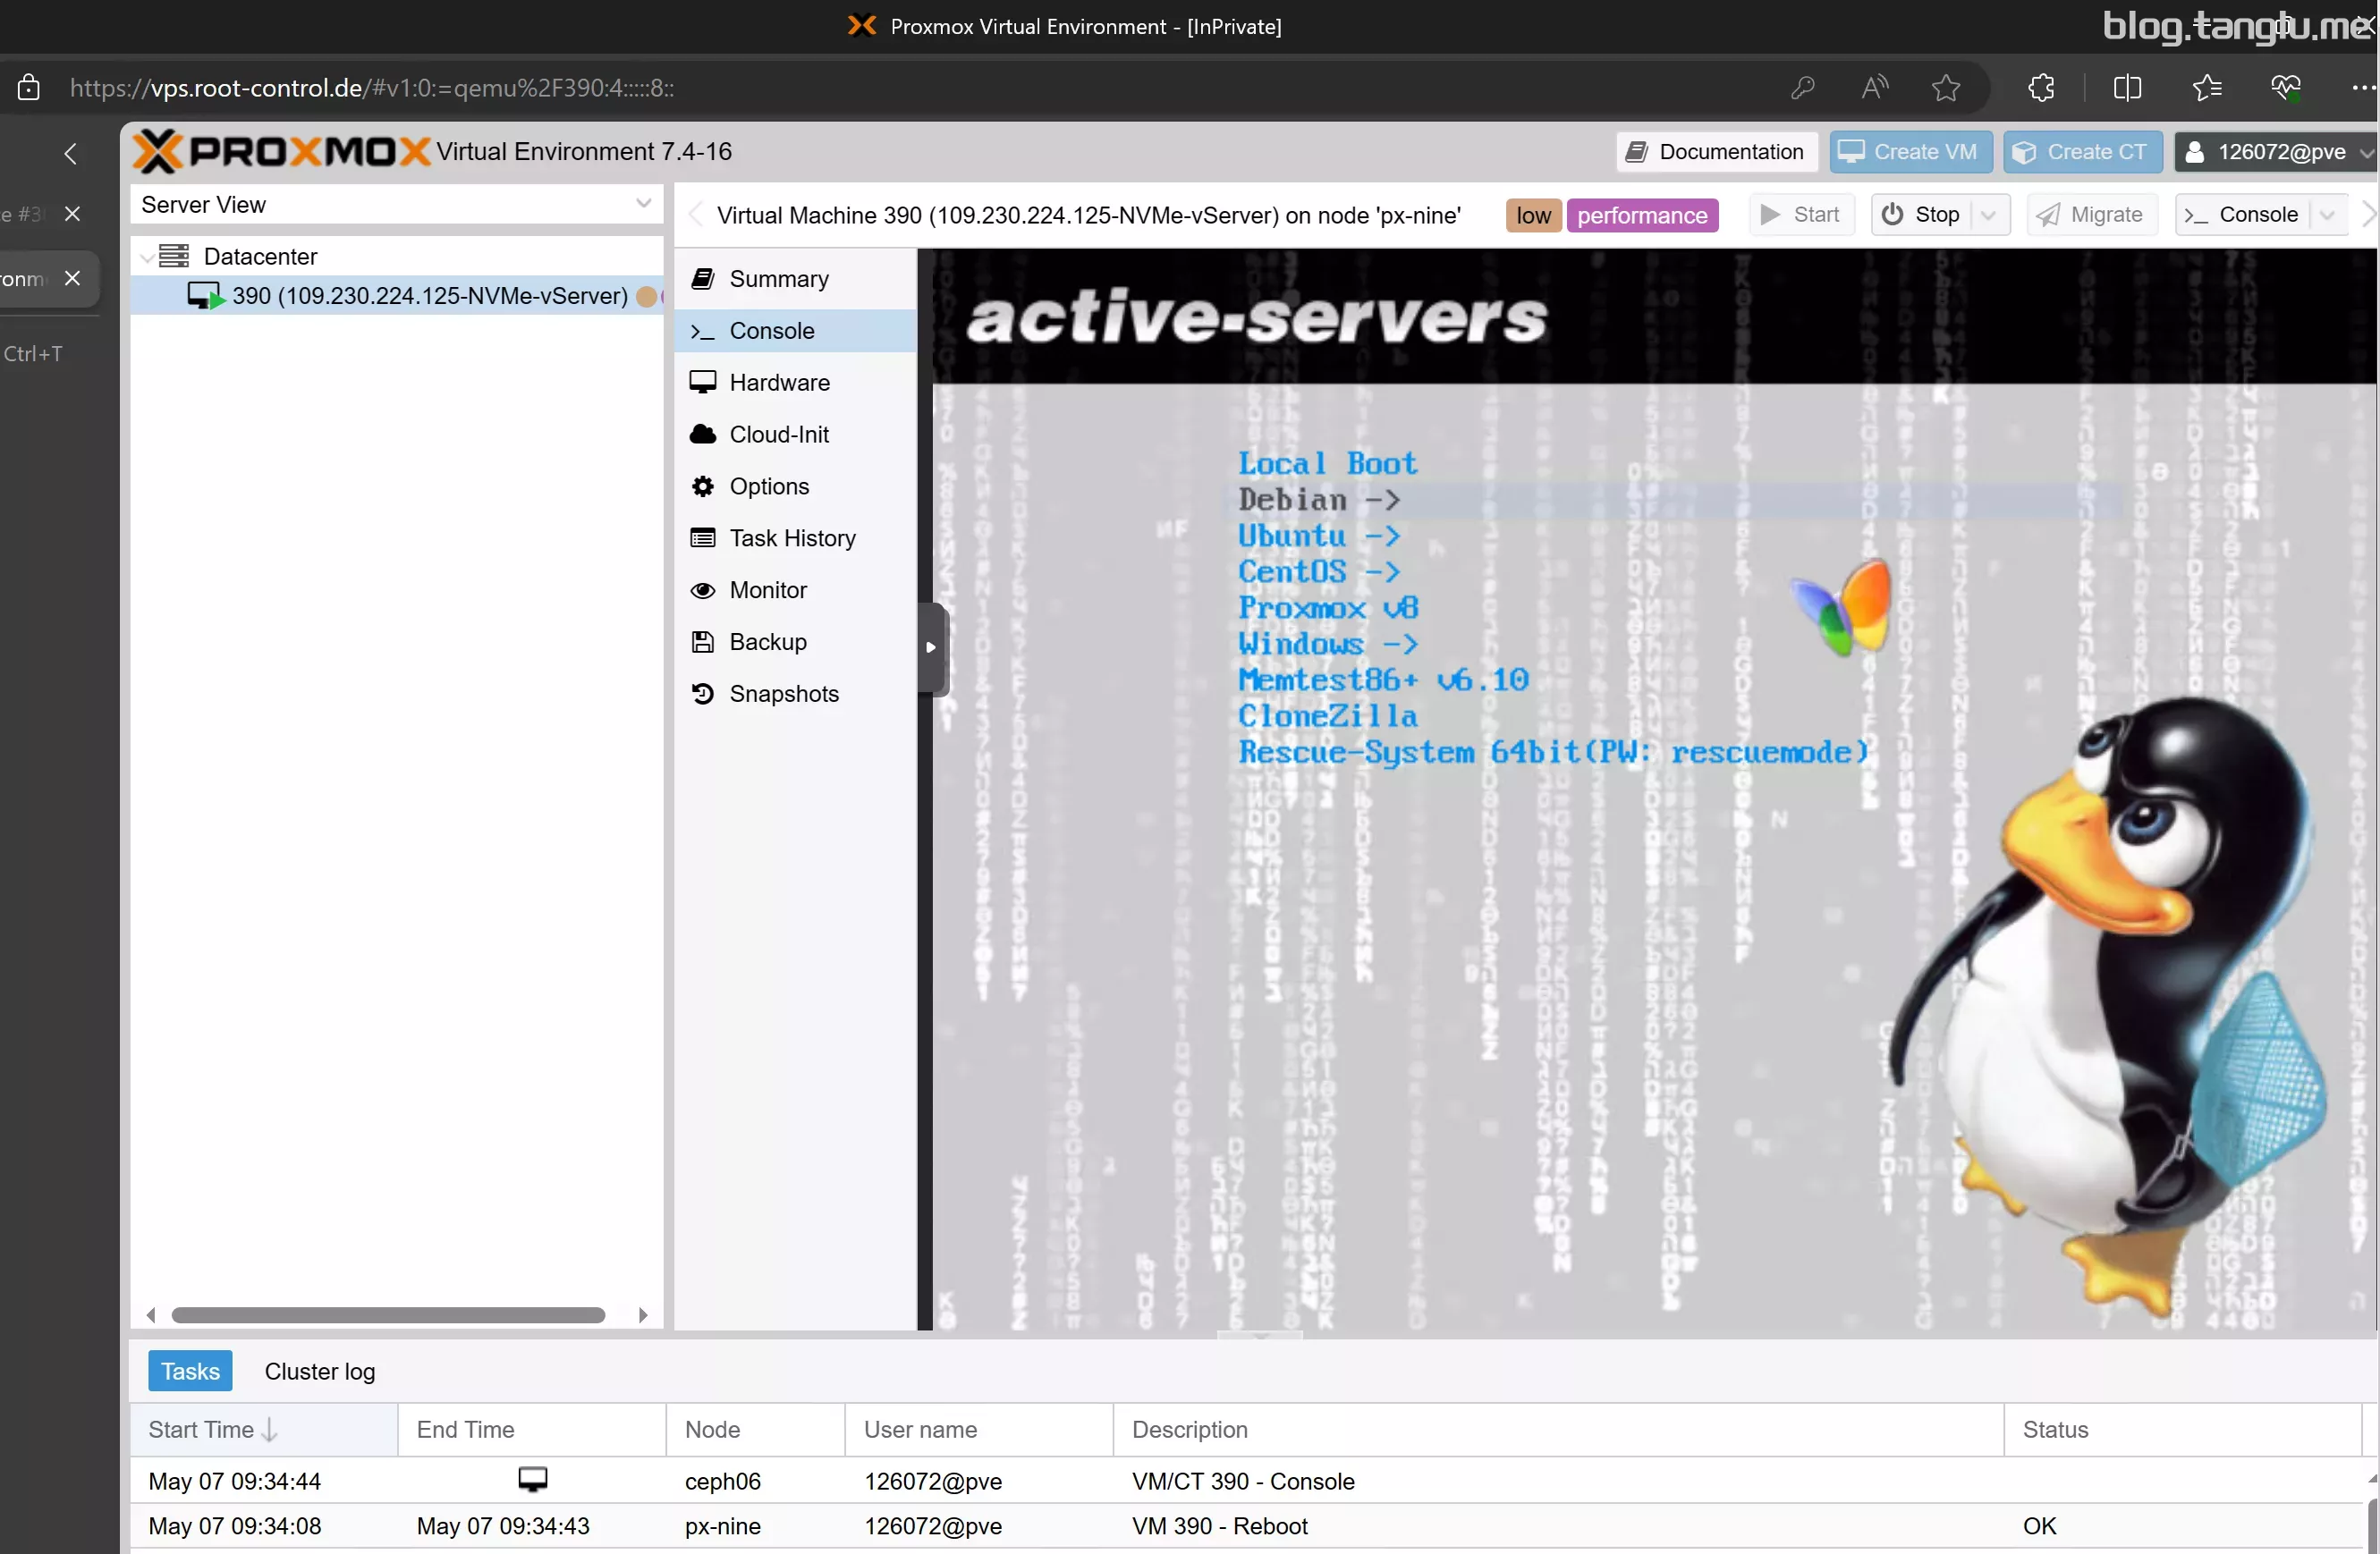Image resolution: width=2380 pixels, height=1554 pixels.
Task: Click the browser favorites star icon
Action: pos(1945,88)
